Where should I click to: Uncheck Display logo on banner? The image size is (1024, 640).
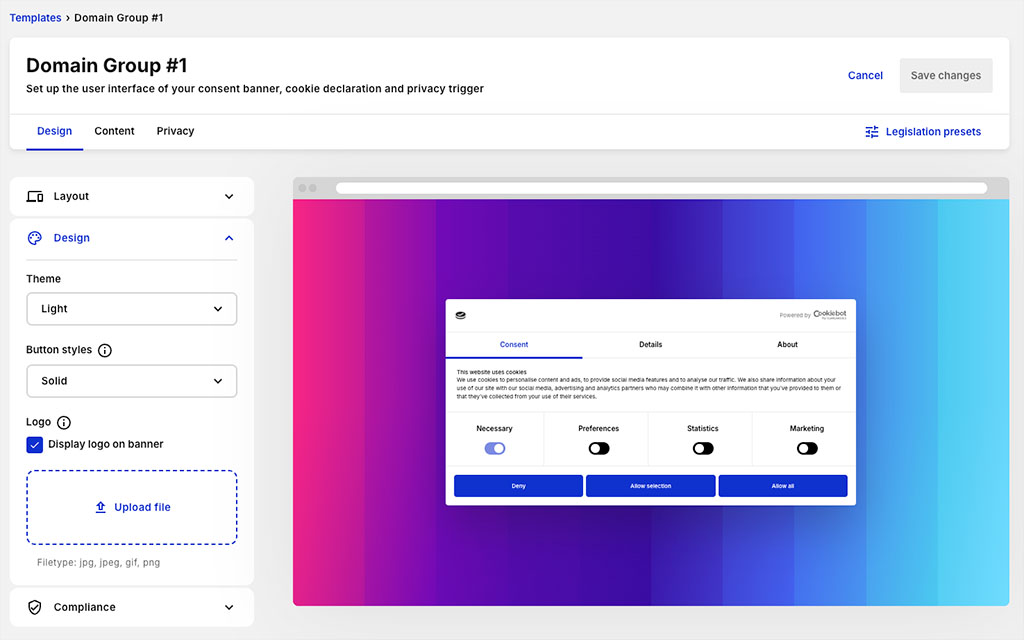pos(34,444)
